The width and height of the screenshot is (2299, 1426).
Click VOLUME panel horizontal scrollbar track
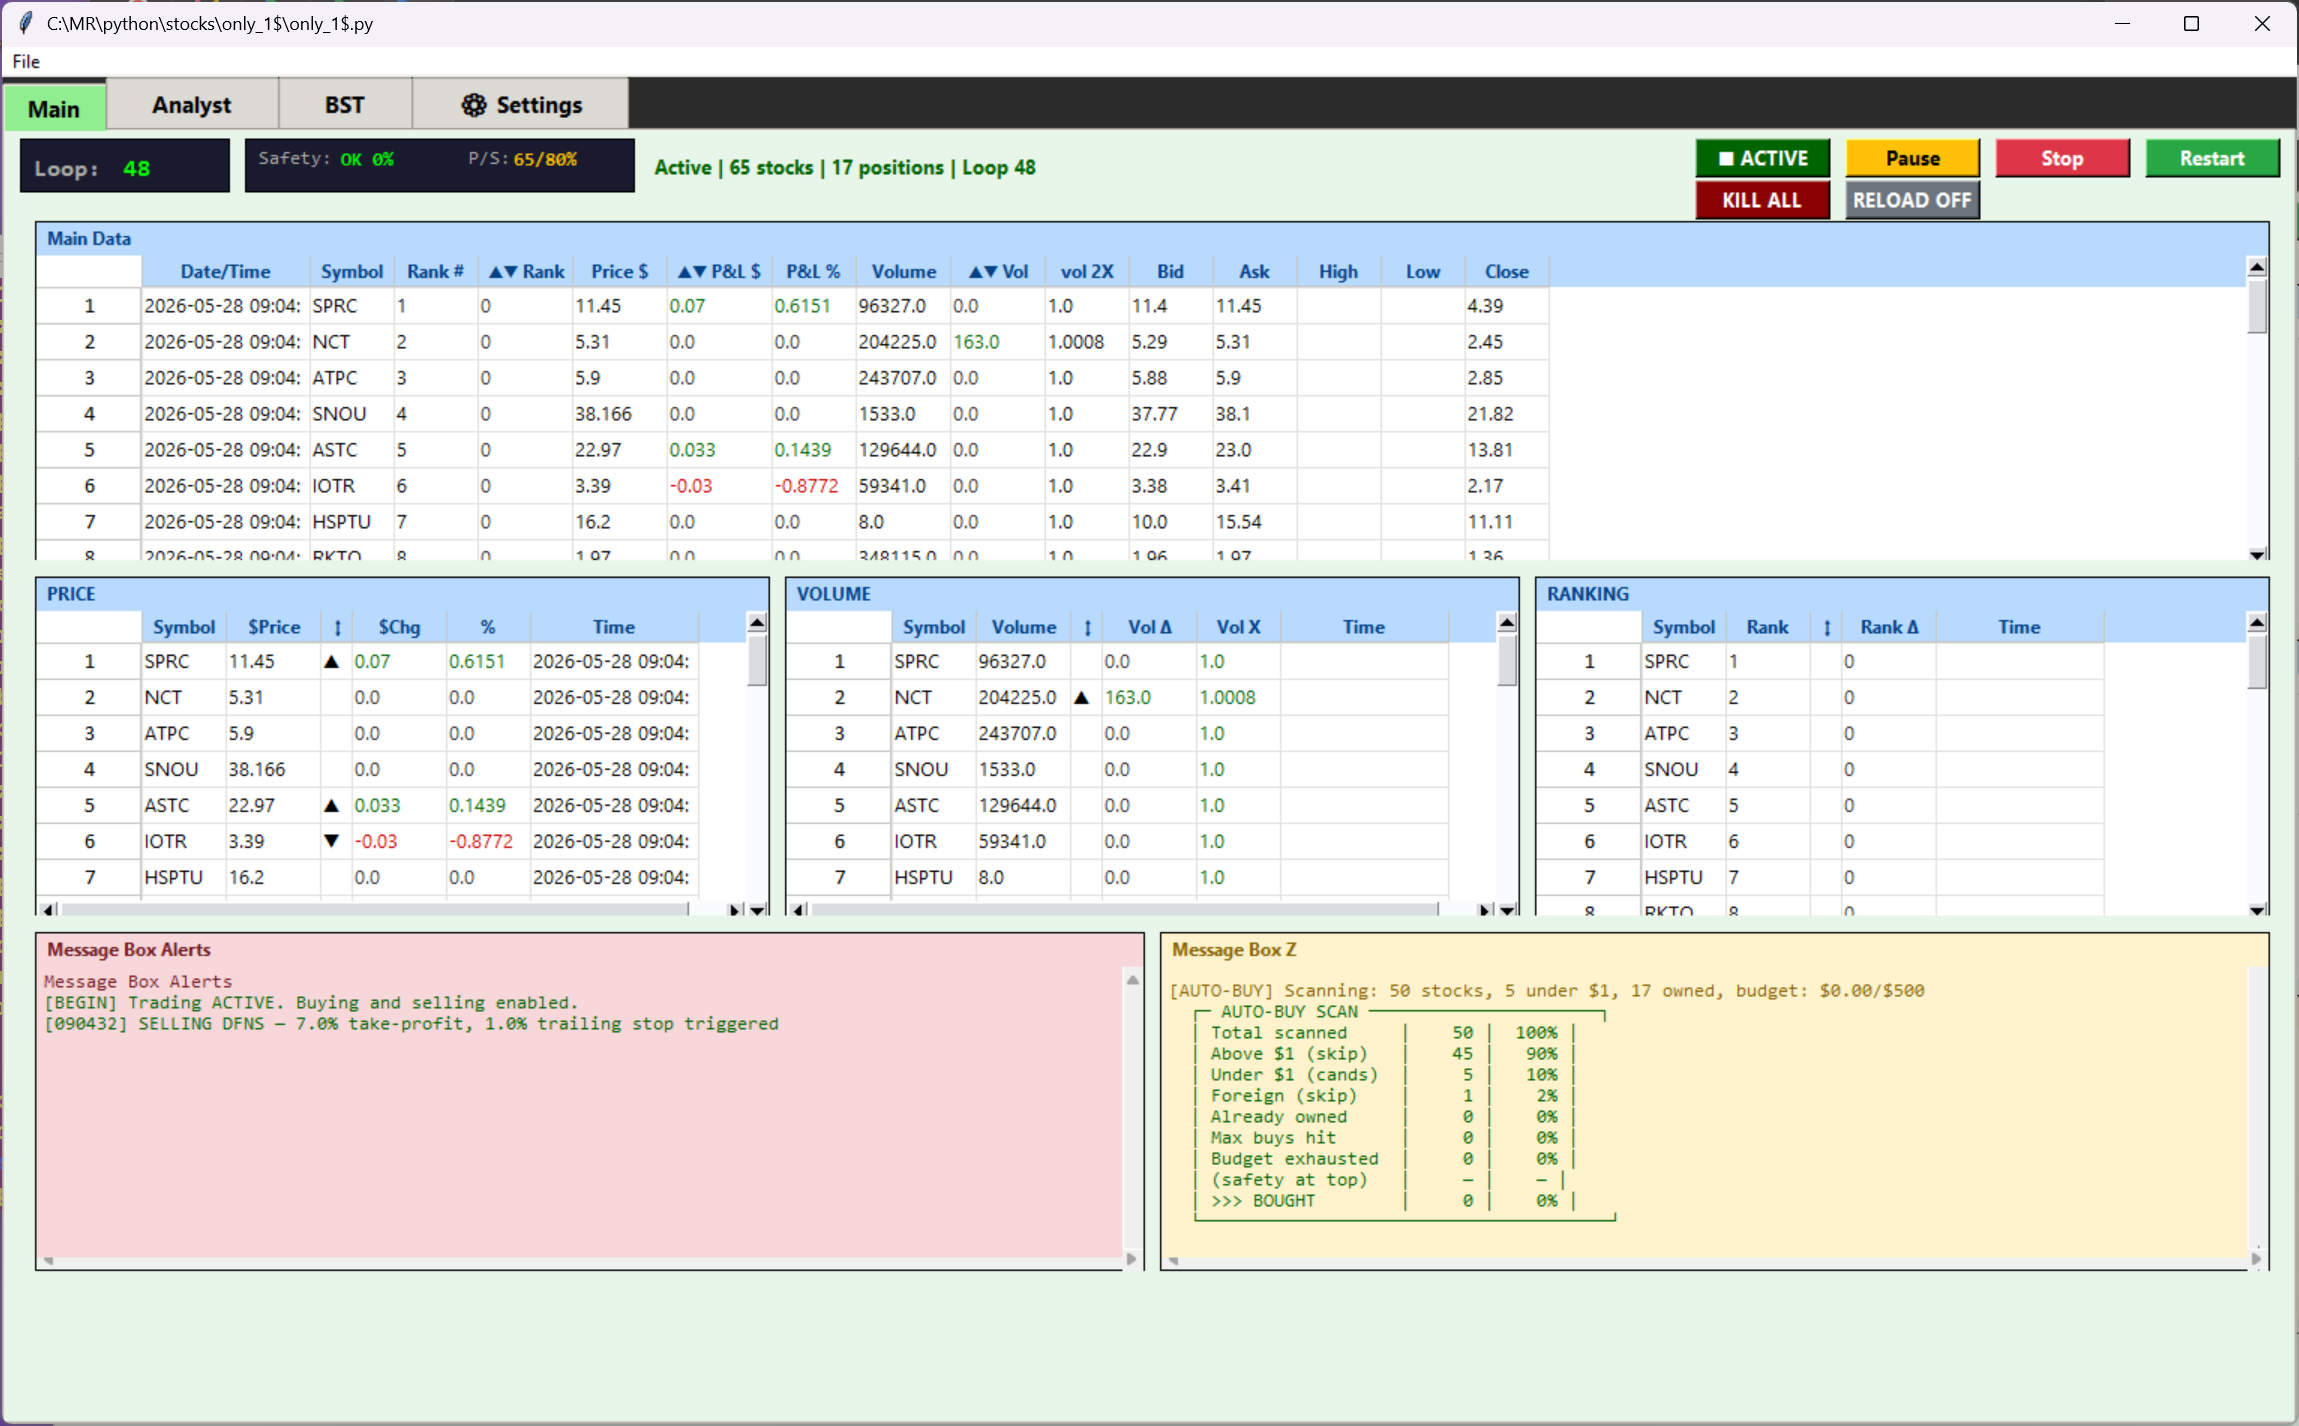(x=1125, y=909)
